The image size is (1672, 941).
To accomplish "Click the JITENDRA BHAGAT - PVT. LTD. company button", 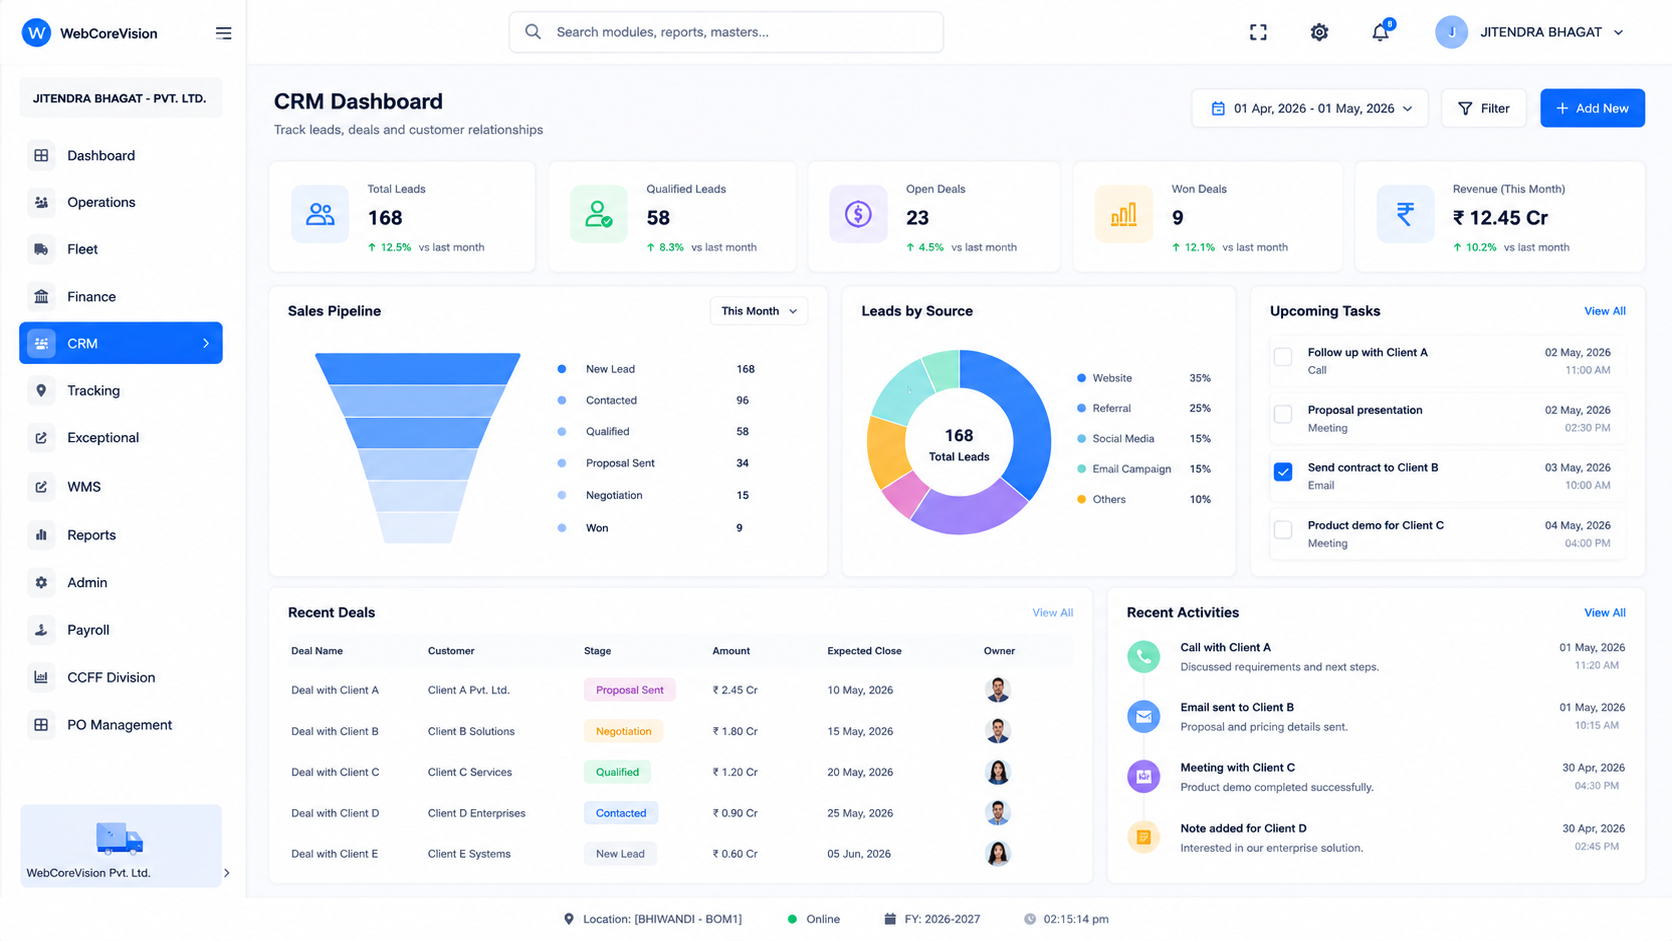I will pyautogui.click(x=121, y=98).
